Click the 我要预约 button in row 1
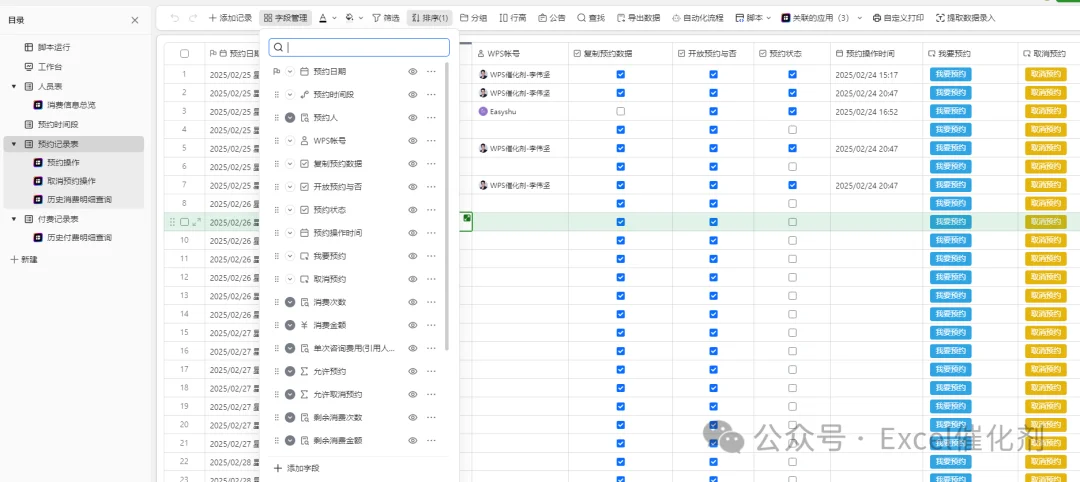 (951, 74)
